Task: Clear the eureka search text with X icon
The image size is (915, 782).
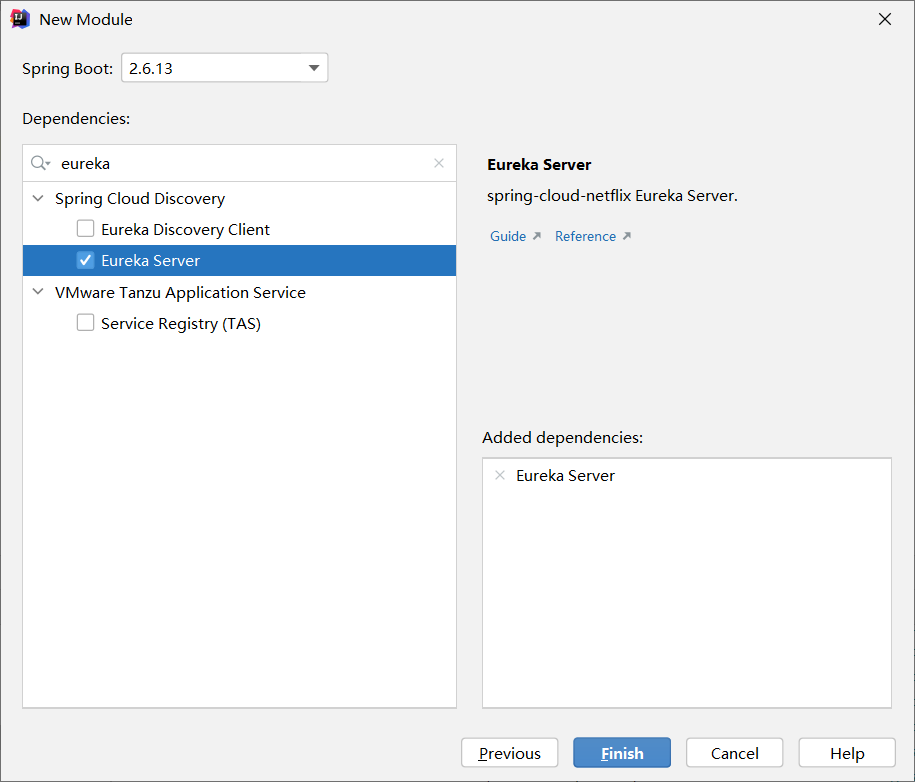Action: coord(439,163)
